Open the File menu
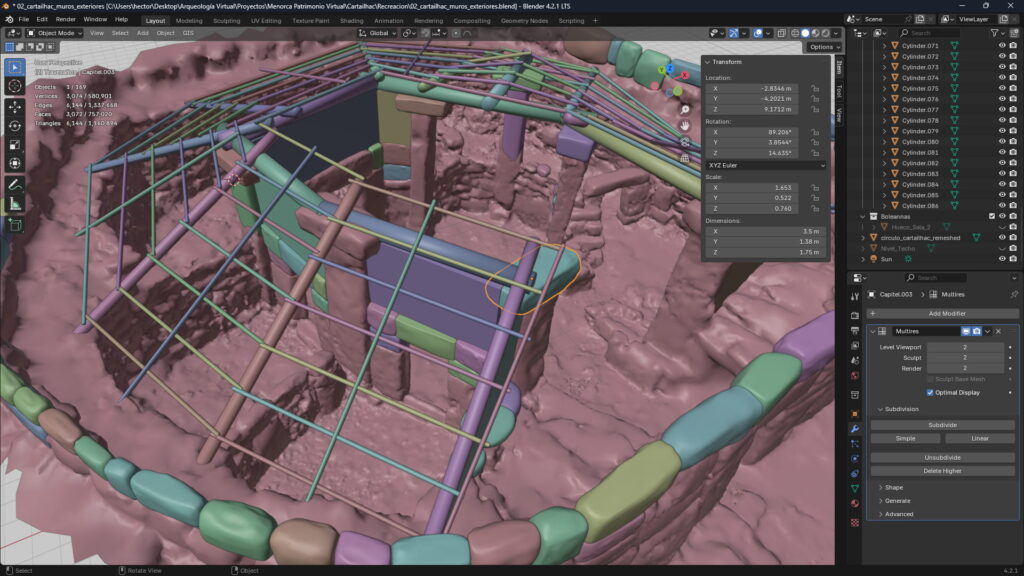The height and width of the screenshot is (576, 1024). [x=24, y=20]
